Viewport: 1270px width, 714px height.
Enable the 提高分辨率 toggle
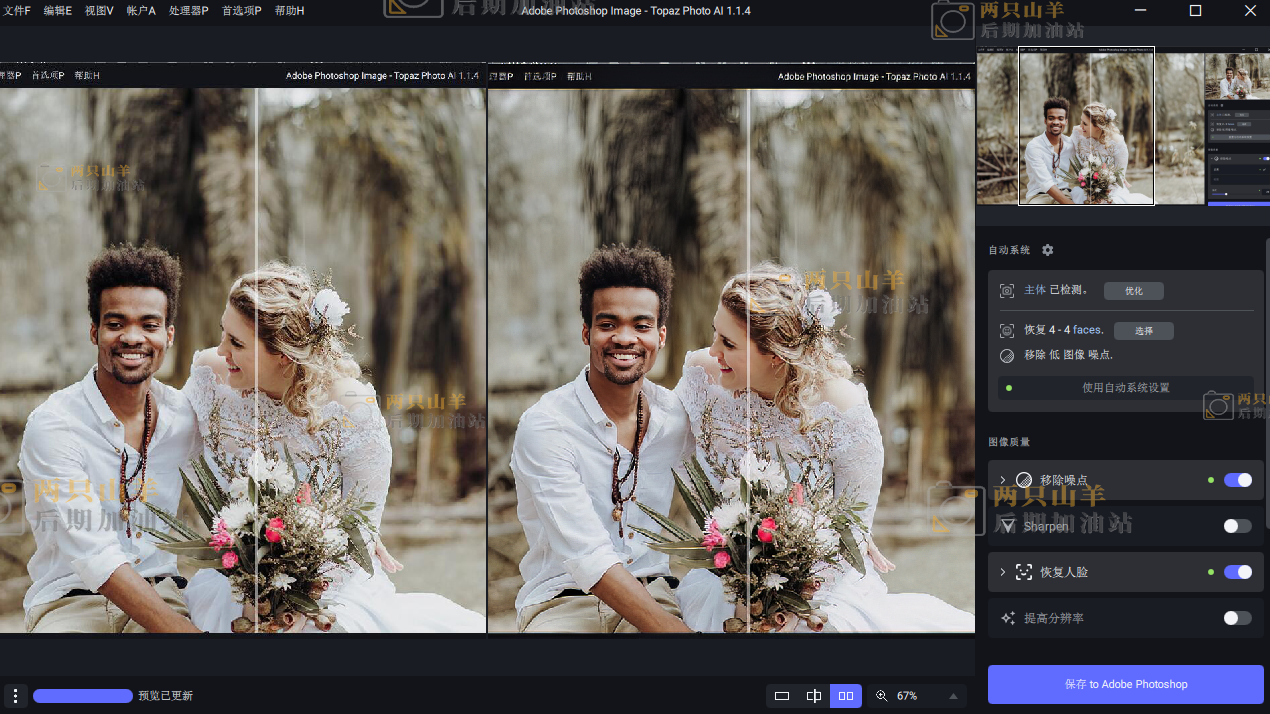click(x=1237, y=618)
